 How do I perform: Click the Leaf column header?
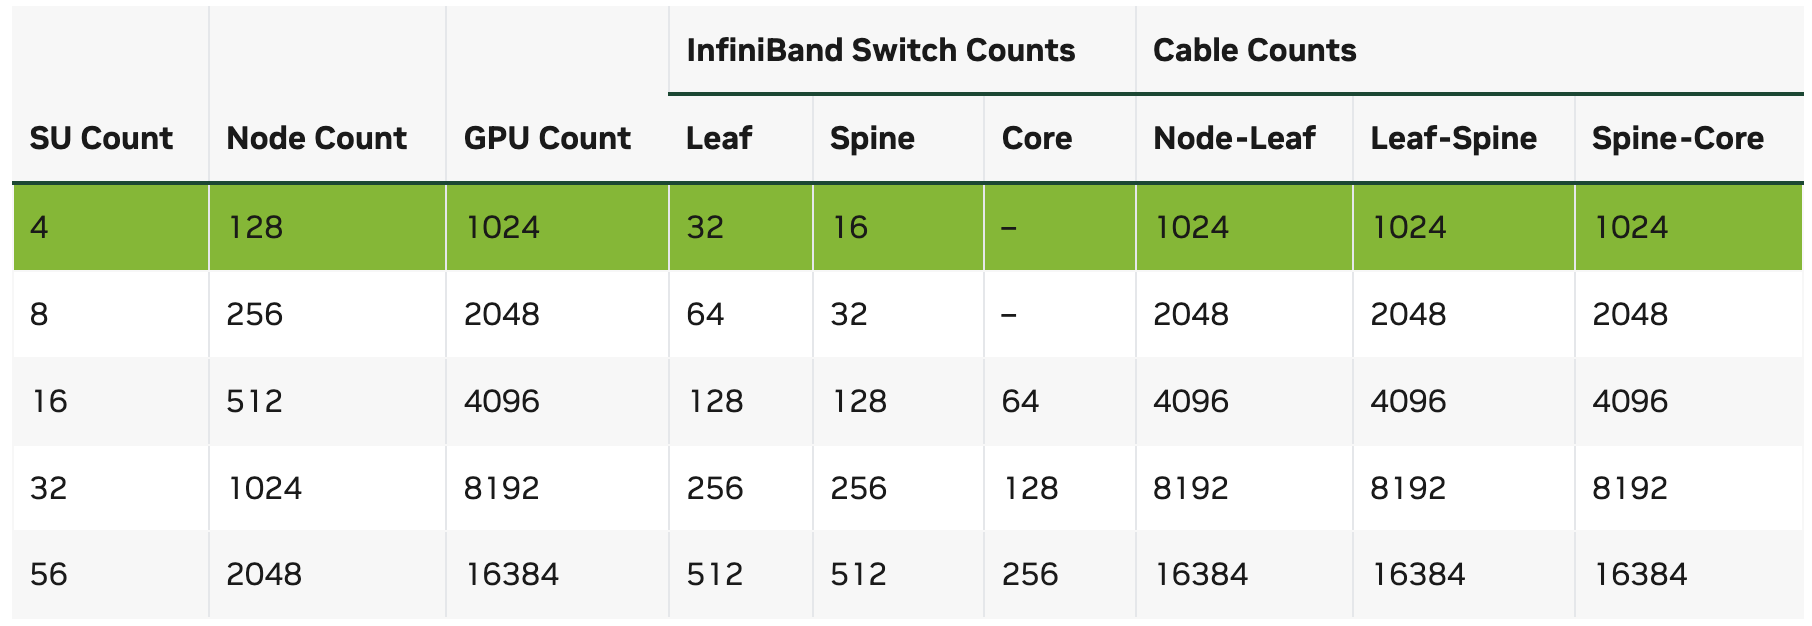click(718, 138)
